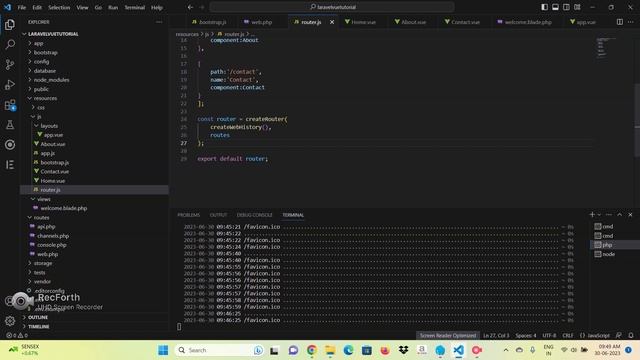Open the Explorer view in activity bar

pos(10,25)
